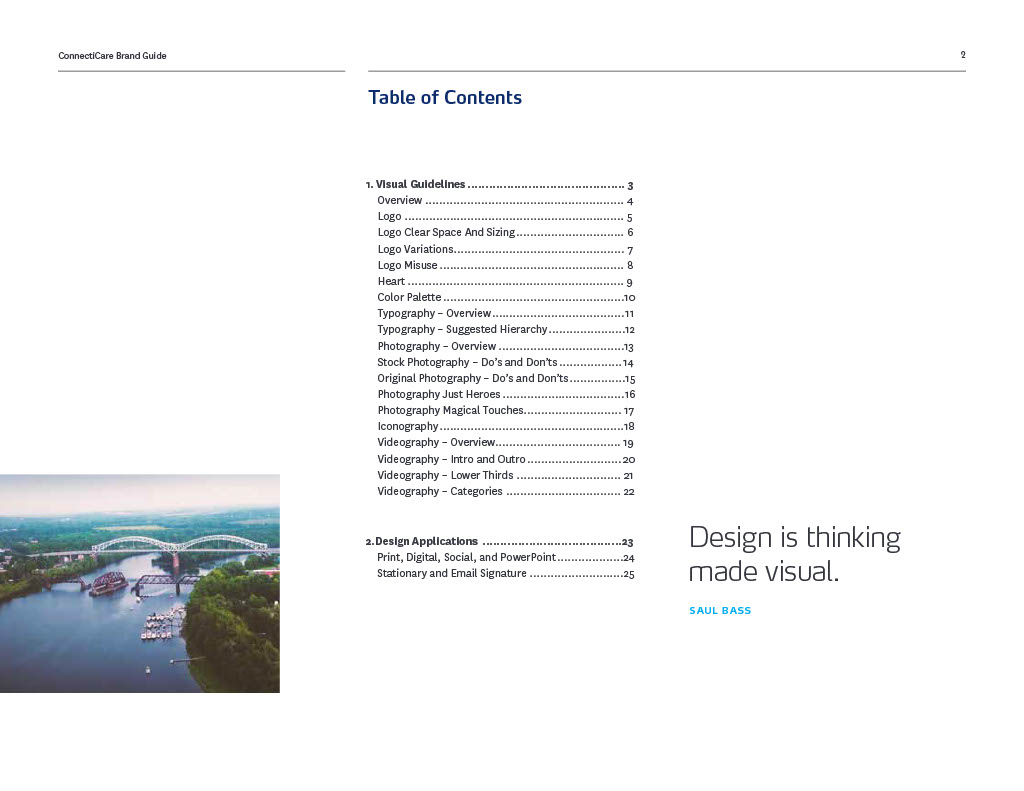Click the Photography Magical Touches entry
Viewport: 1024px width, 791px height.
pos(450,411)
